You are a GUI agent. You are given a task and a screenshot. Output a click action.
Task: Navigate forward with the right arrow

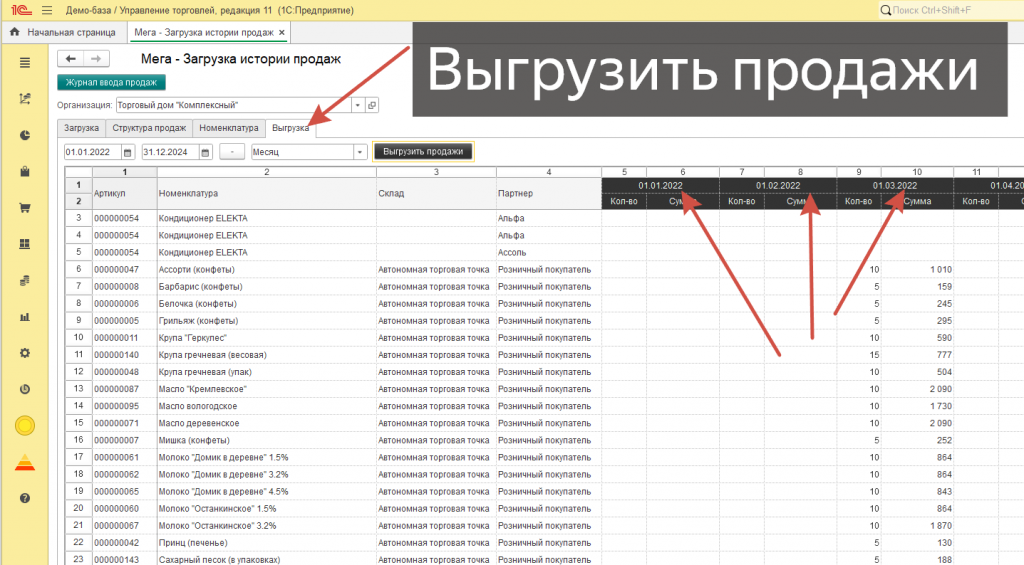coord(96,59)
